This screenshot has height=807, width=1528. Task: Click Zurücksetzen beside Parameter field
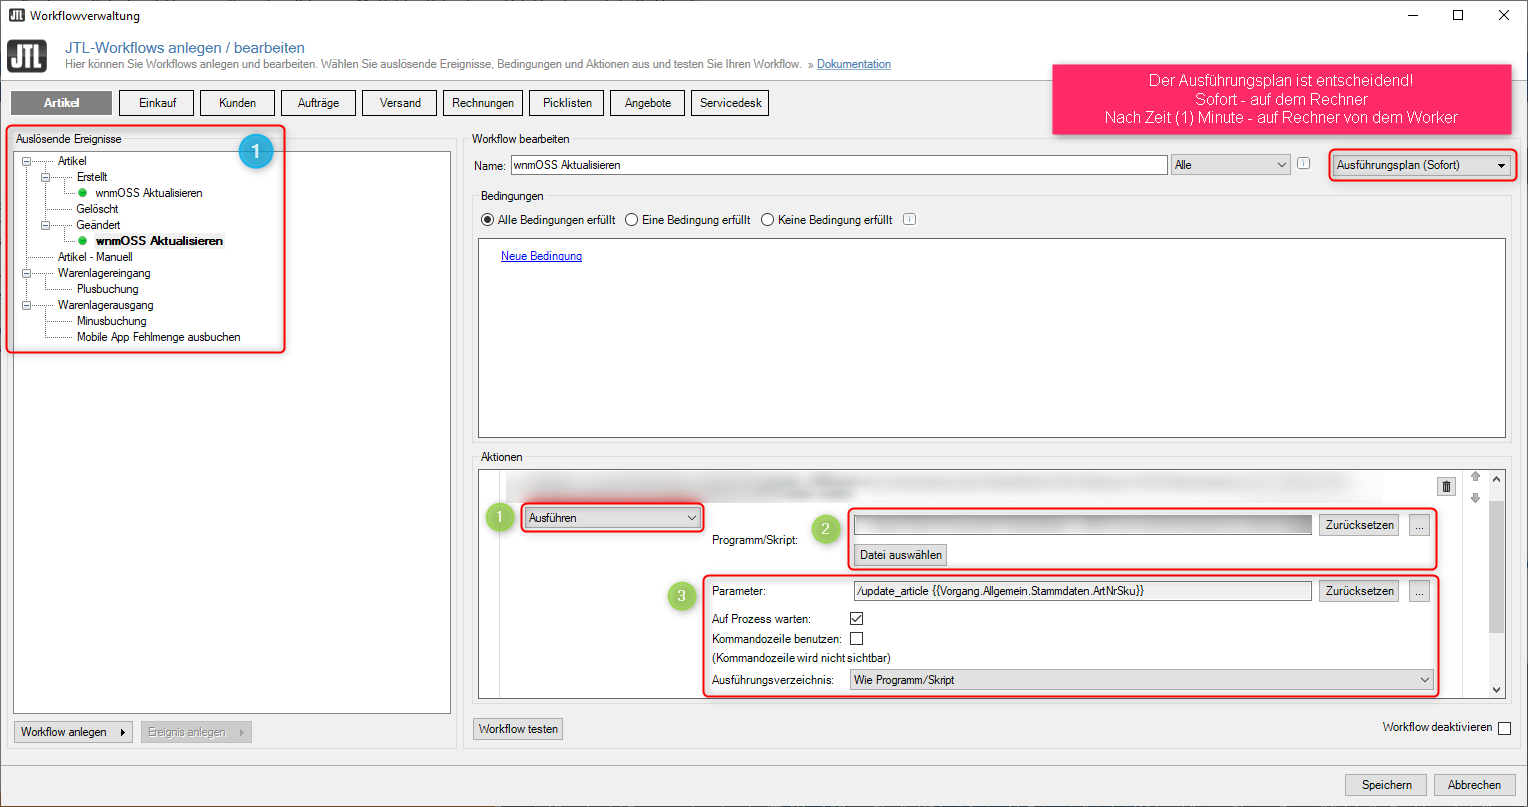[x=1359, y=591]
